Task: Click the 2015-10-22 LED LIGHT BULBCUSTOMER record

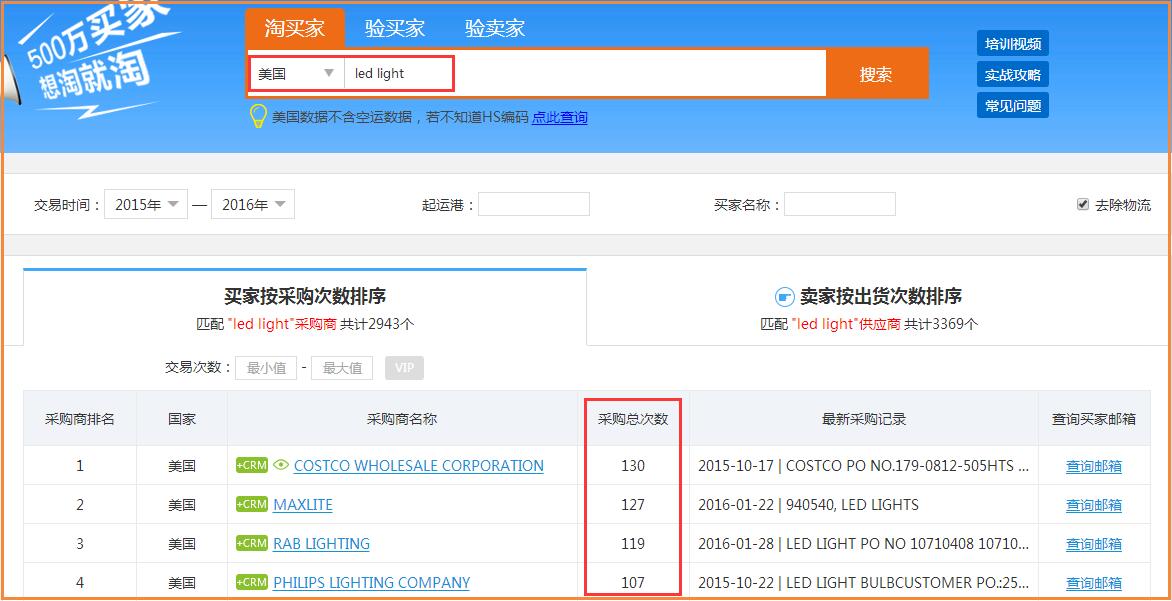Action: 864,582
